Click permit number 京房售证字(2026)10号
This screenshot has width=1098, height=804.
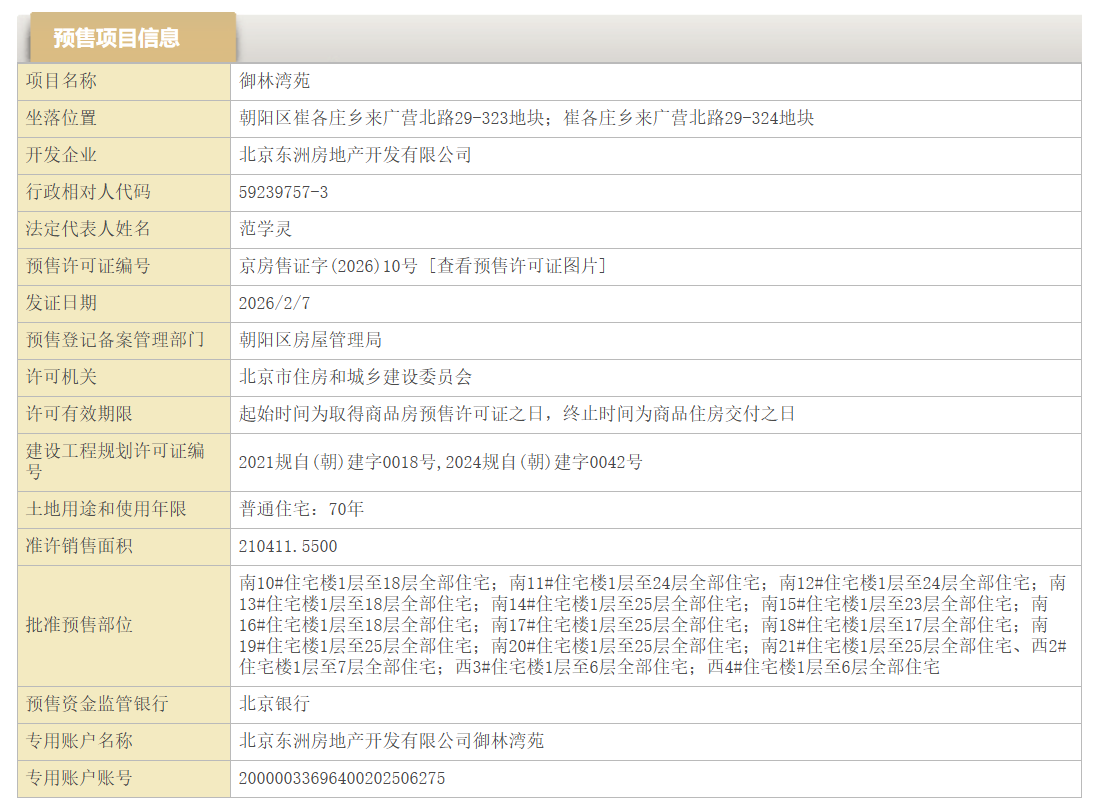click(328, 266)
